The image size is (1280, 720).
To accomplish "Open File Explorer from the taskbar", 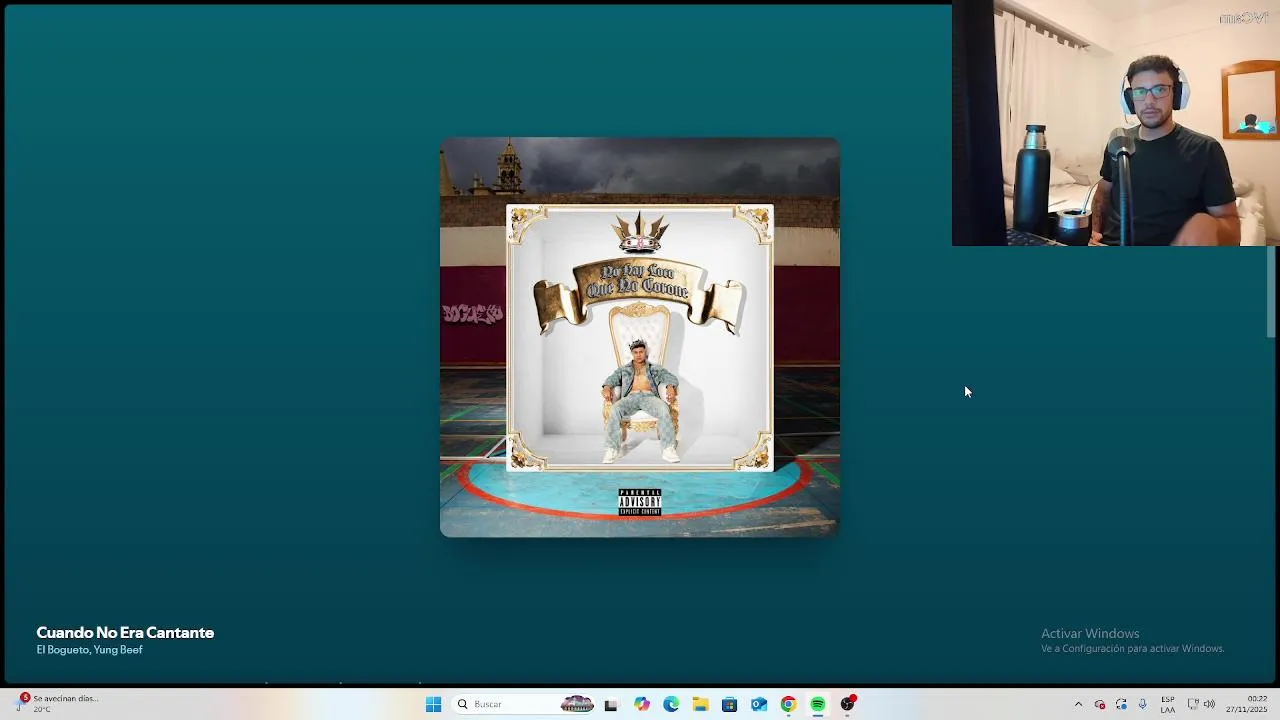I will (700, 704).
